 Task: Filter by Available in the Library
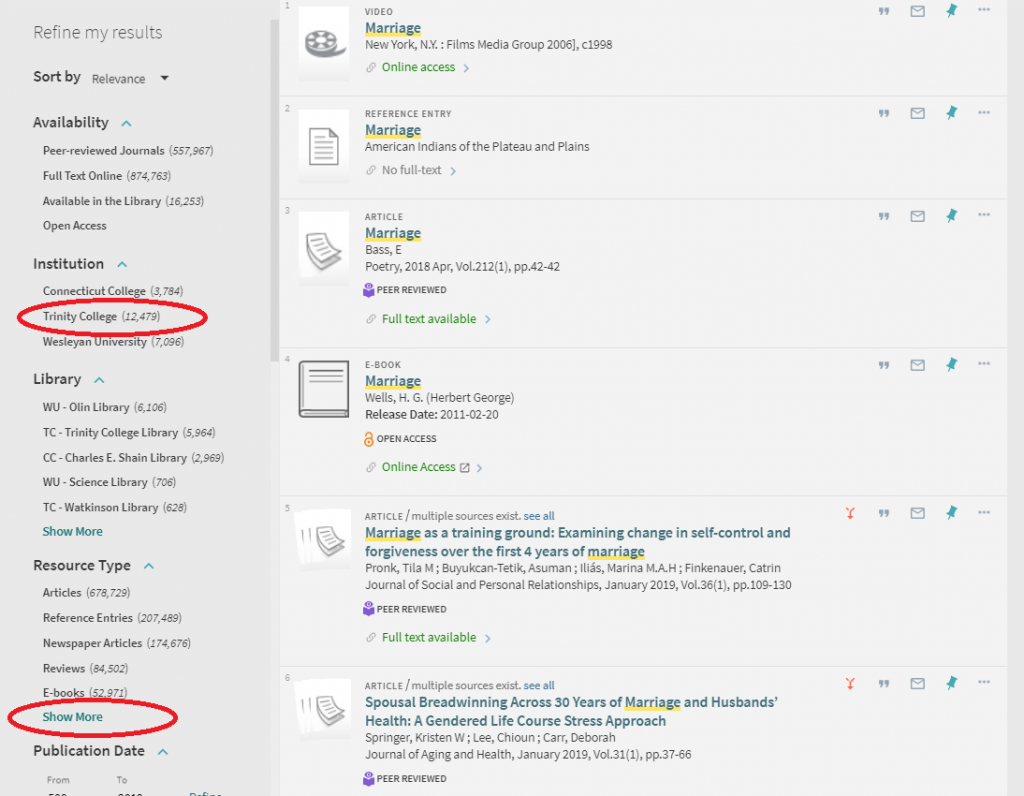tap(123, 201)
